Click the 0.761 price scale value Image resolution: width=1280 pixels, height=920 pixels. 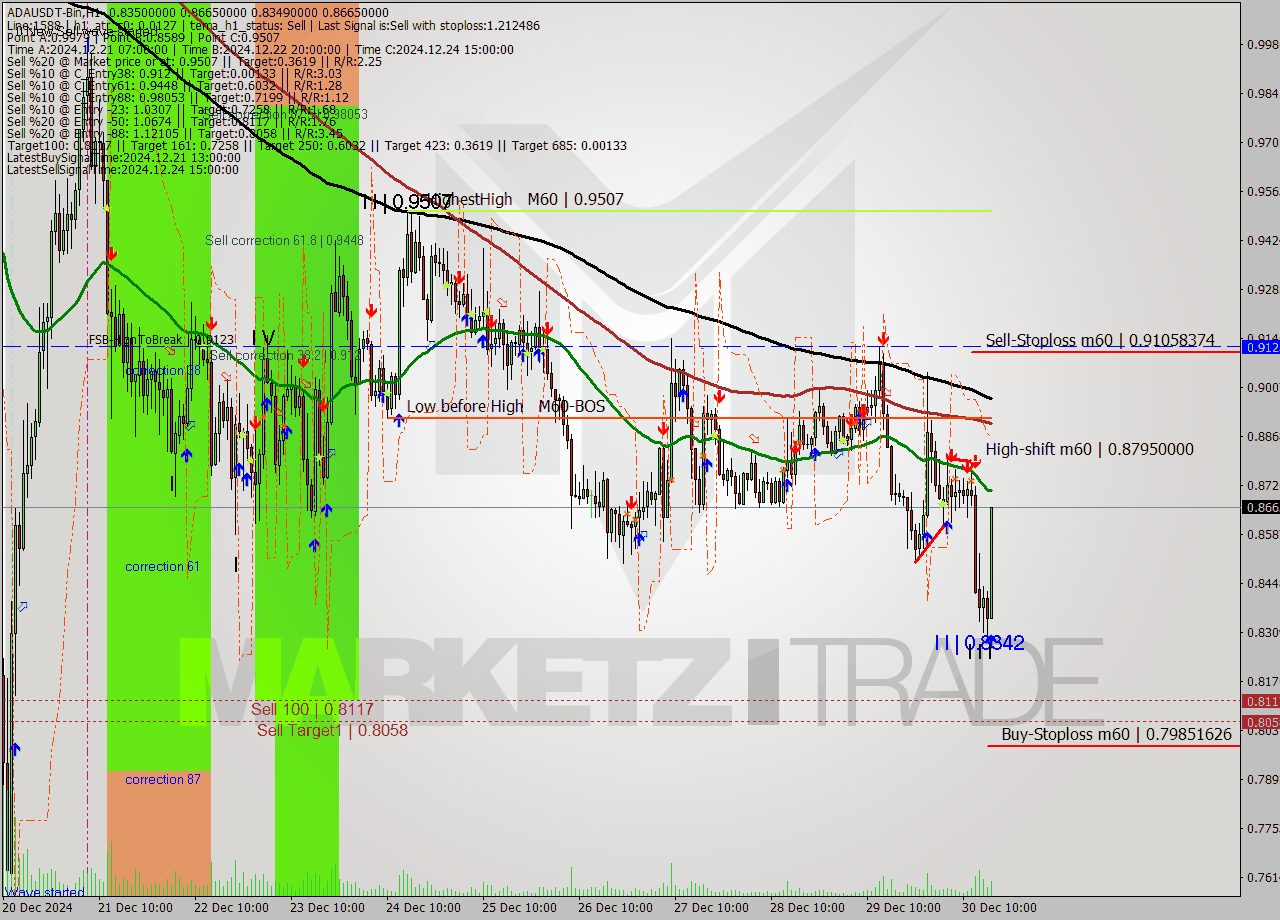click(x=1262, y=878)
